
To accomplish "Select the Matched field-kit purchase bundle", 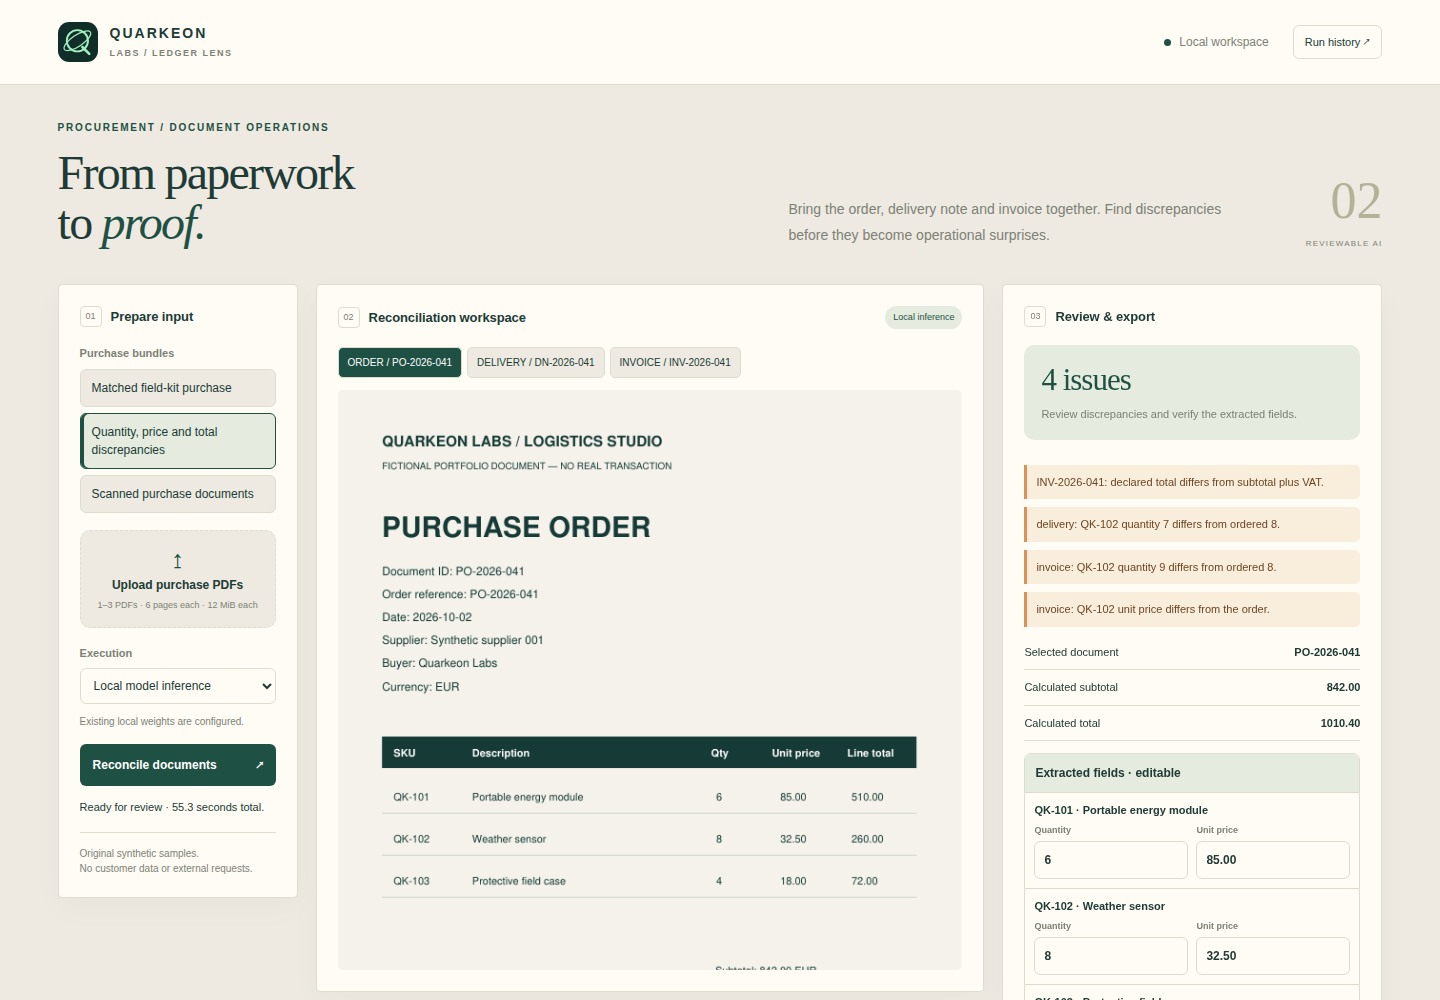I will tap(178, 388).
